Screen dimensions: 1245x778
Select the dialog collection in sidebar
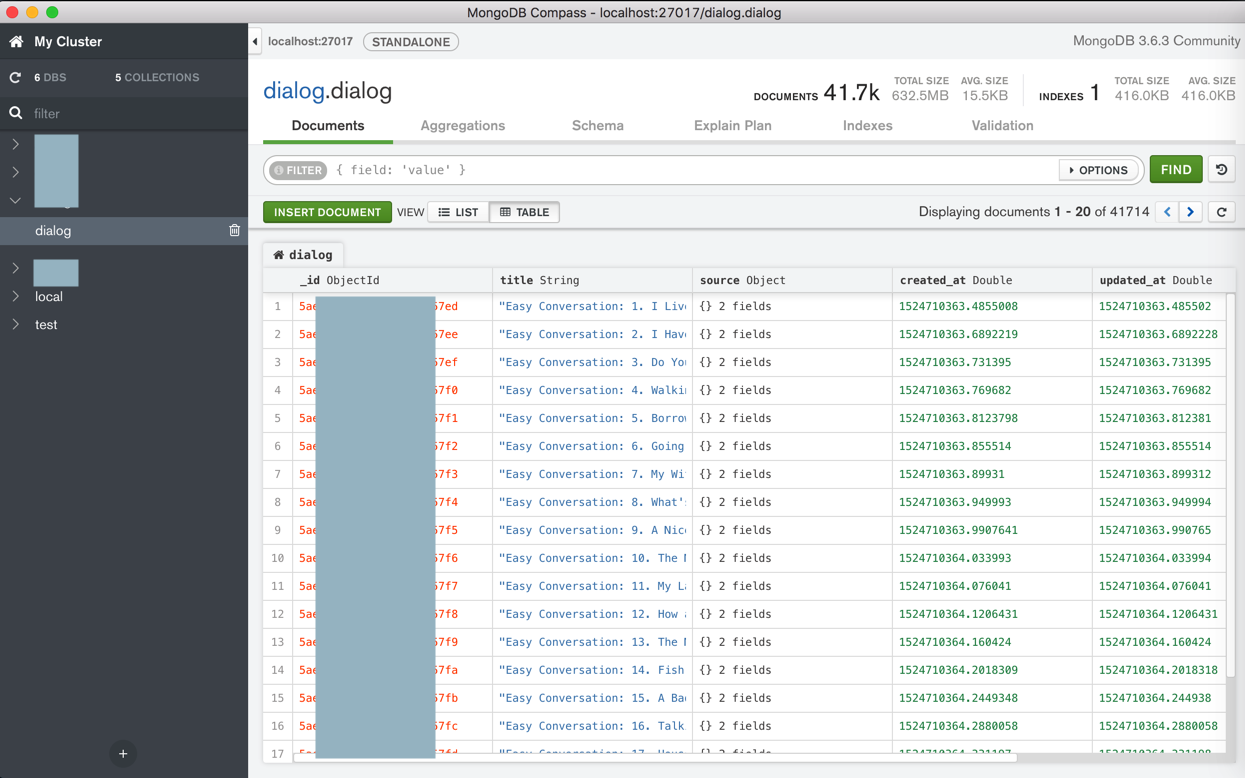pyautogui.click(x=124, y=230)
